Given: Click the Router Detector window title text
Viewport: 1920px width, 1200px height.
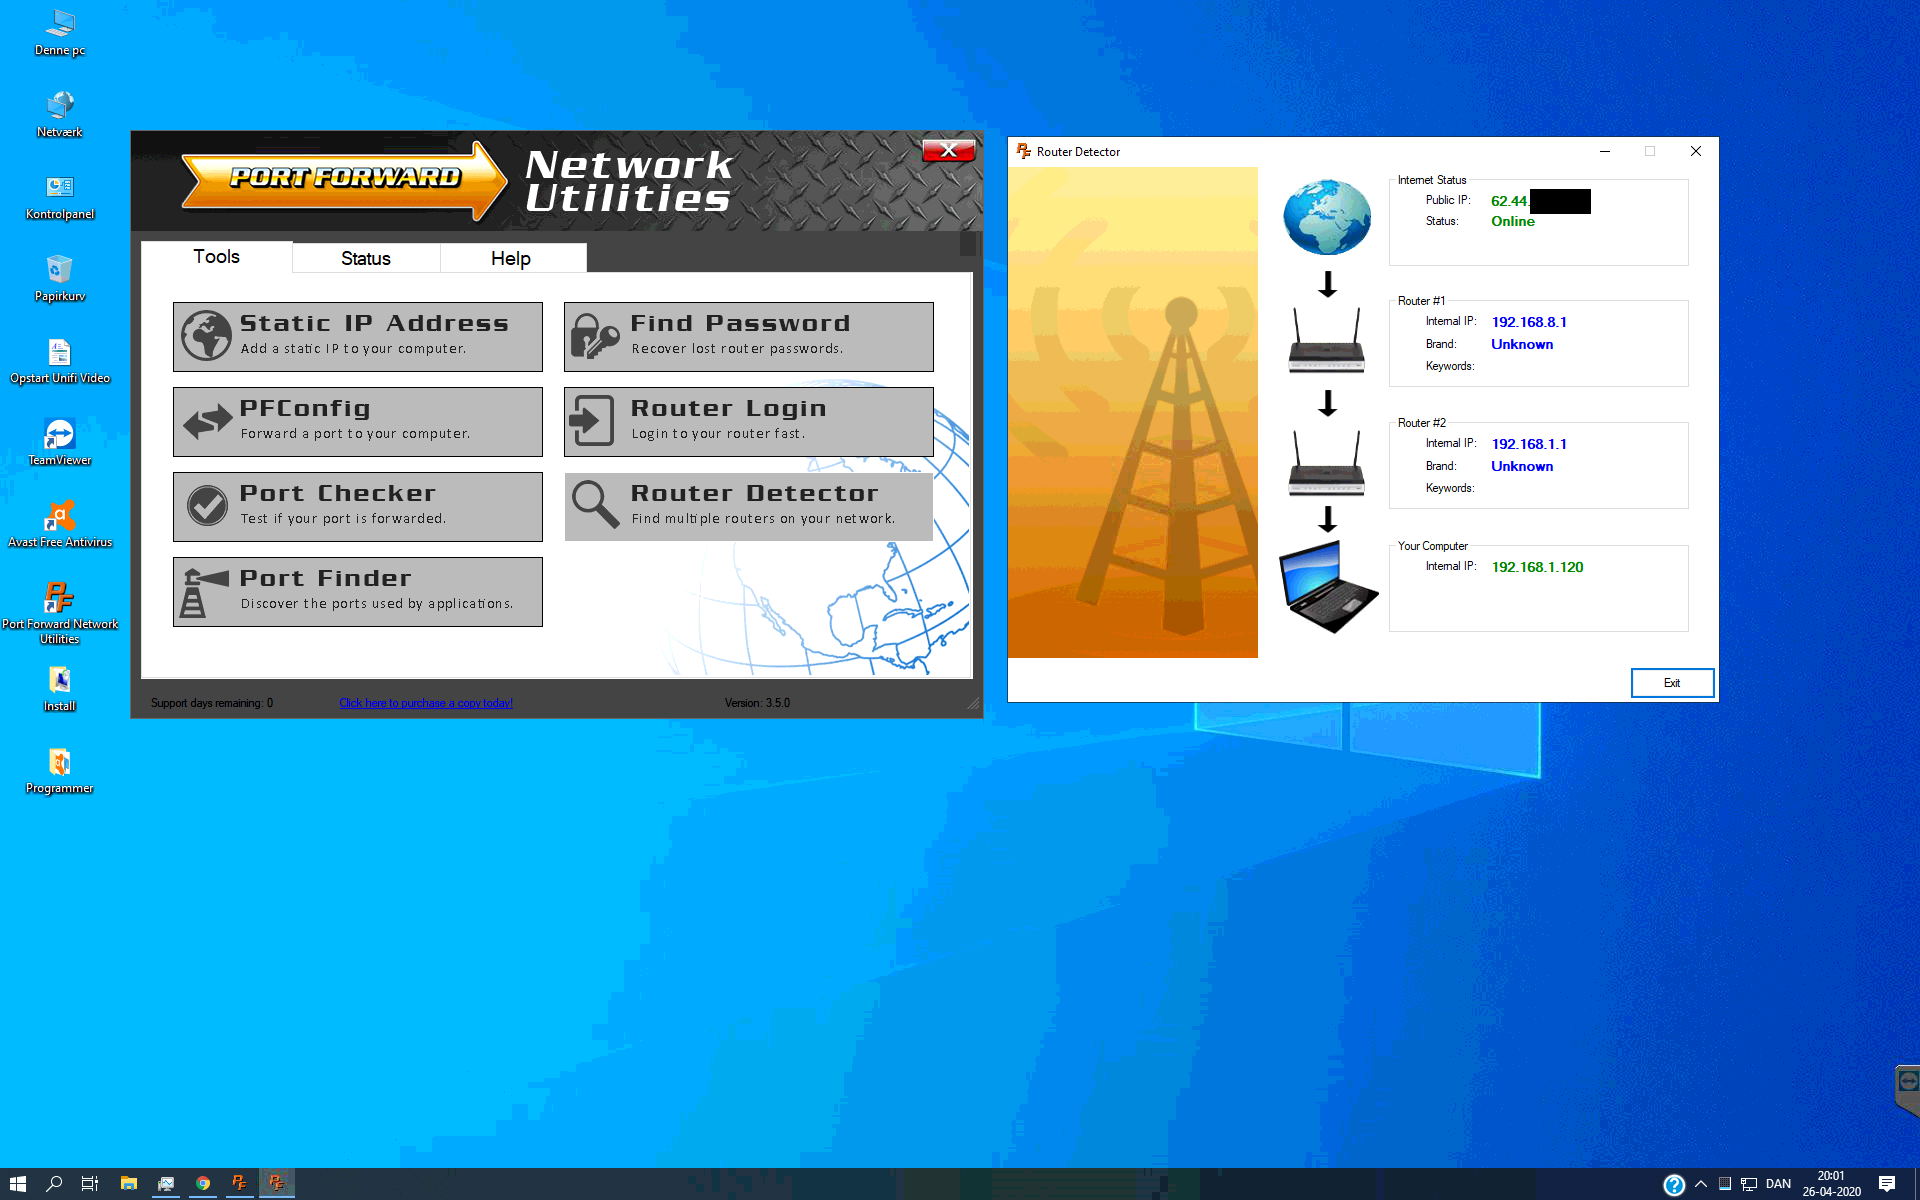Looking at the screenshot, I should coord(1078,152).
